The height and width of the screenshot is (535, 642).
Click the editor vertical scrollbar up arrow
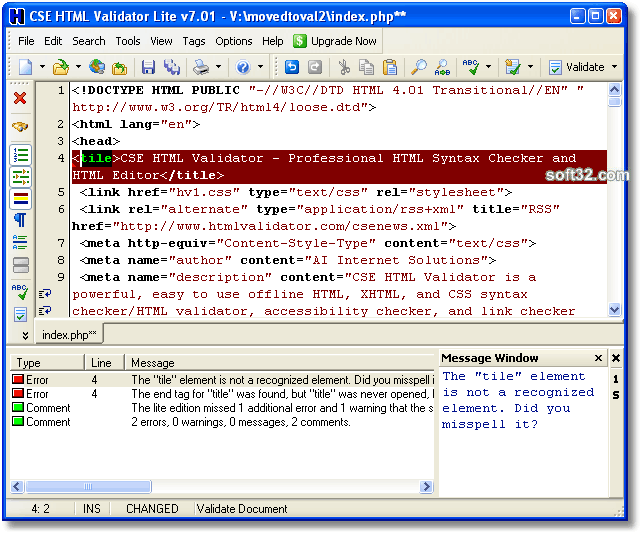pos(615,89)
